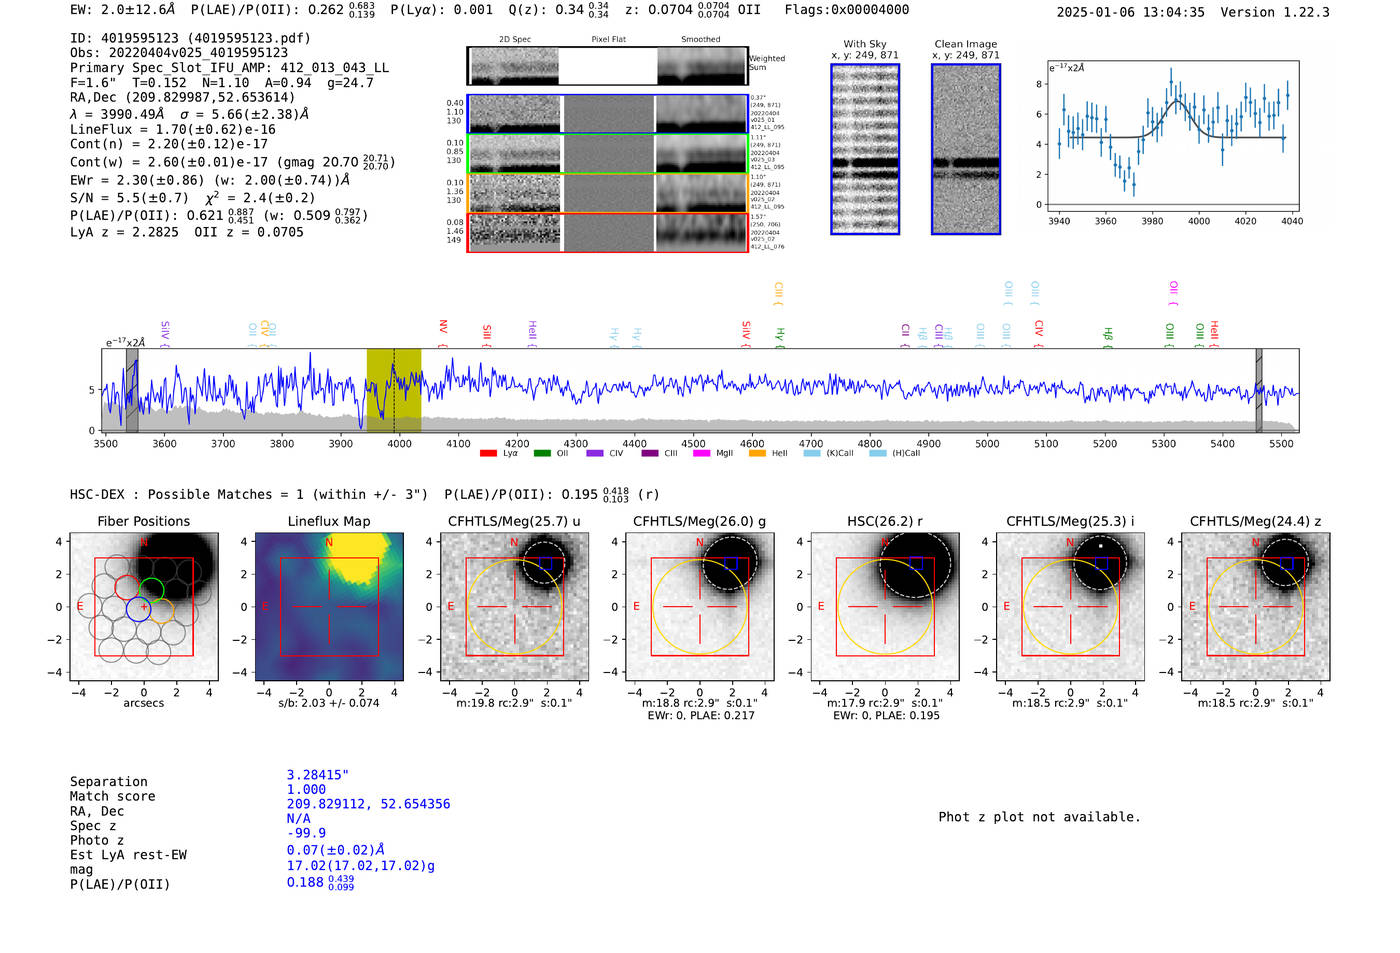The height and width of the screenshot is (953, 1400).
Task: Click the 'Obs: 20220404v025_4019595123' line
Action: point(179,53)
